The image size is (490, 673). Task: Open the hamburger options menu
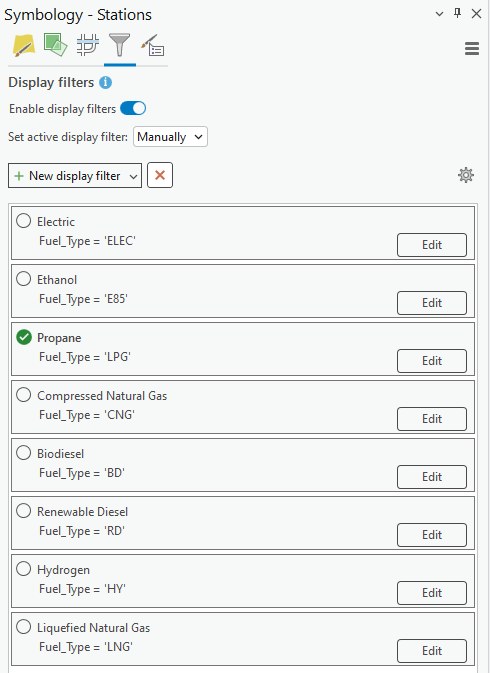click(x=472, y=49)
